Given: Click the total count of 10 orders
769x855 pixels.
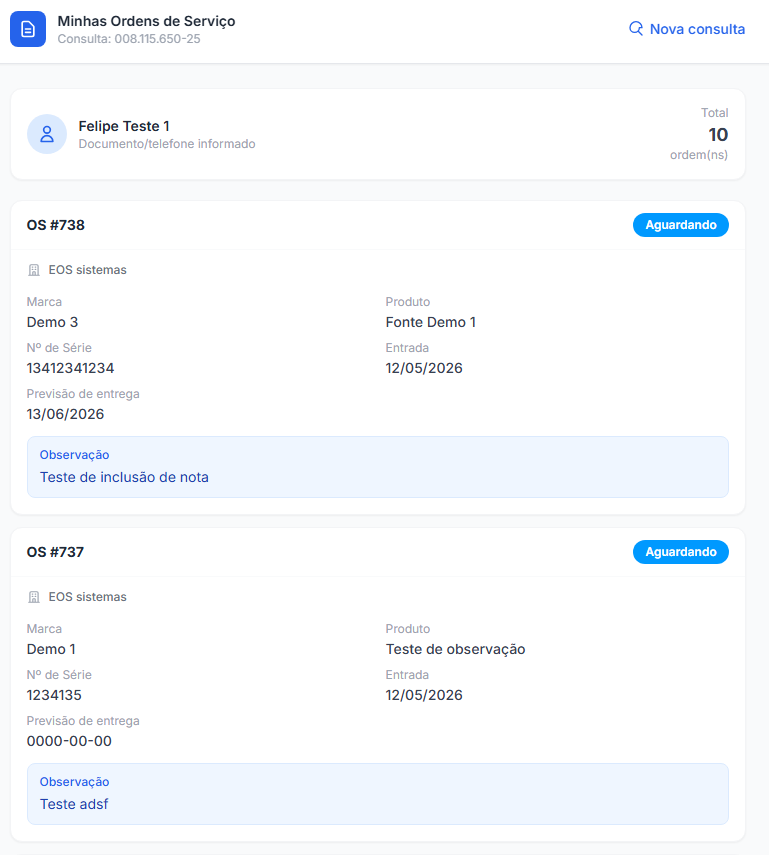Looking at the screenshot, I should (x=718, y=135).
